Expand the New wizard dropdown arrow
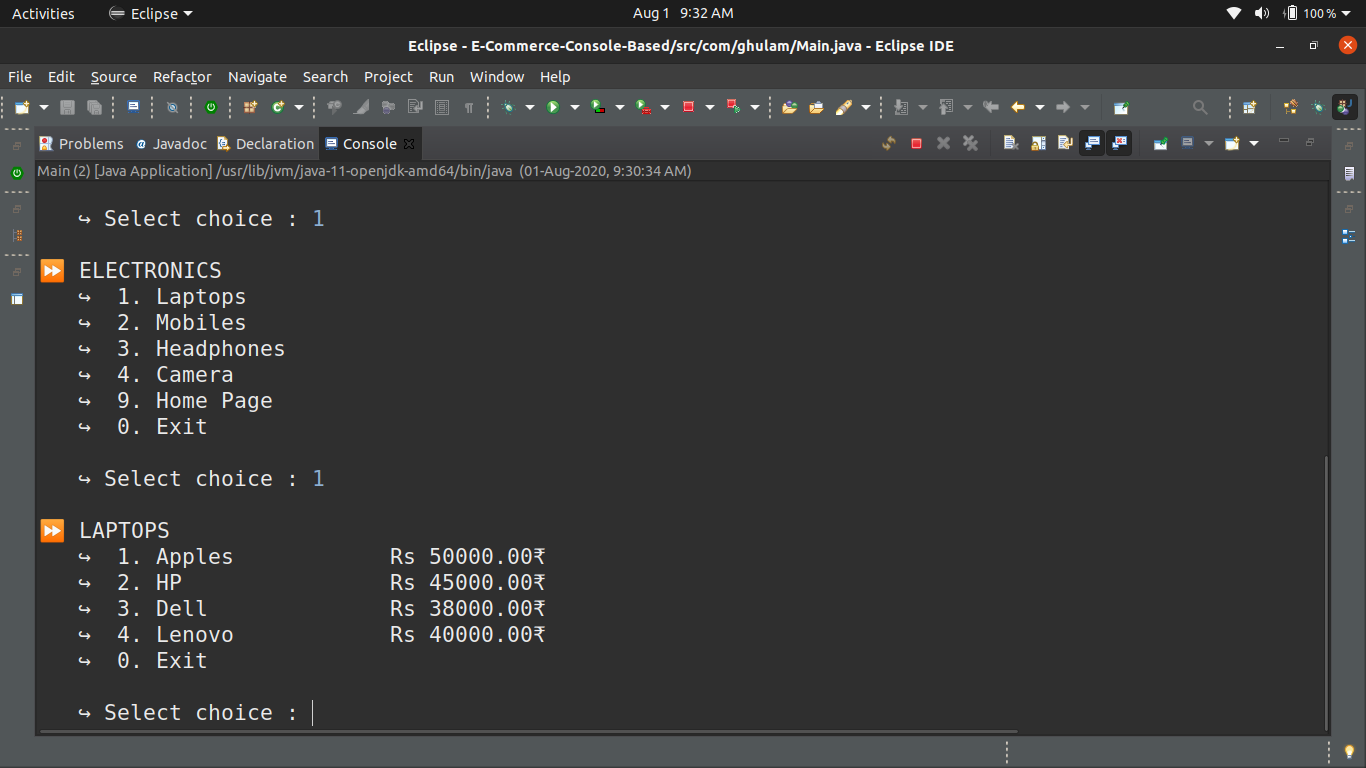The height and width of the screenshot is (768, 1366). tap(43, 107)
